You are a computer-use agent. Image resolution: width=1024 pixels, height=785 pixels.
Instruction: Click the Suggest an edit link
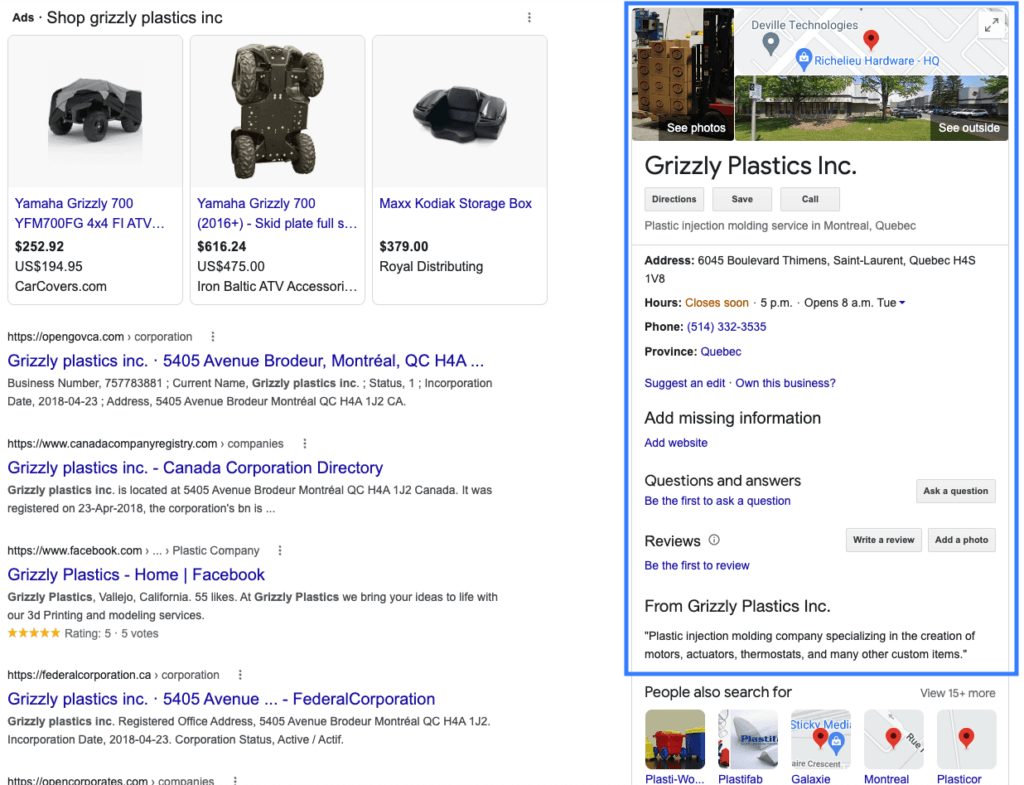(x=684, y=382)
